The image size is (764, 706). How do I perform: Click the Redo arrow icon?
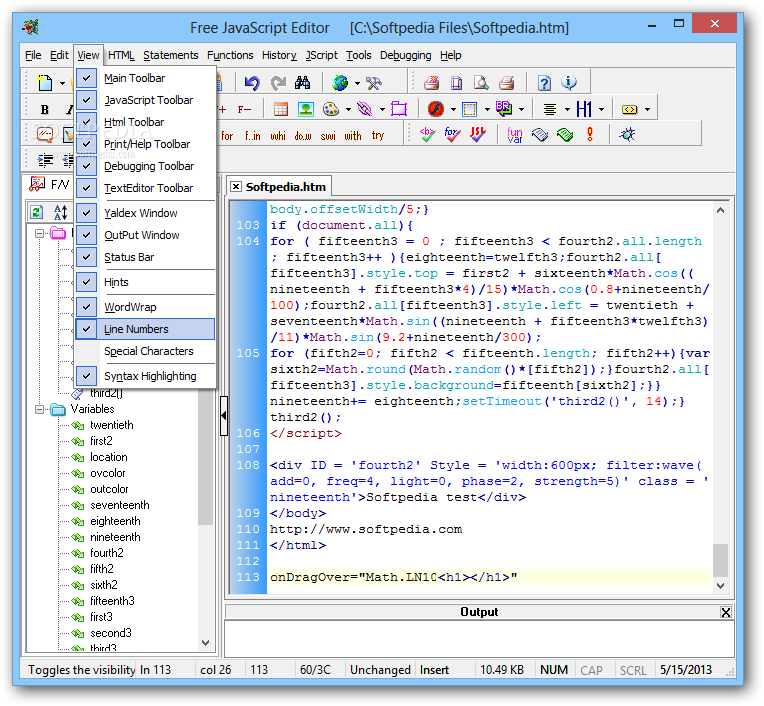coord(278,83)
